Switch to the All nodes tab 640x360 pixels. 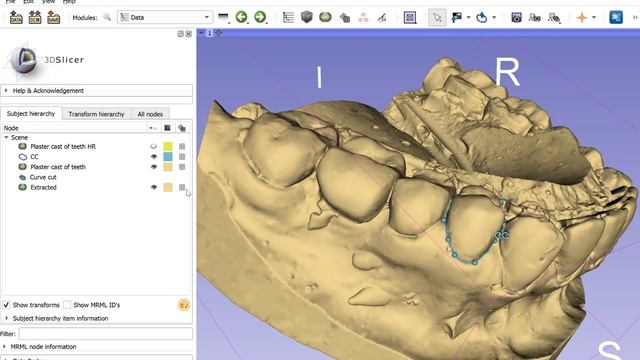click(x=150, y=114)
